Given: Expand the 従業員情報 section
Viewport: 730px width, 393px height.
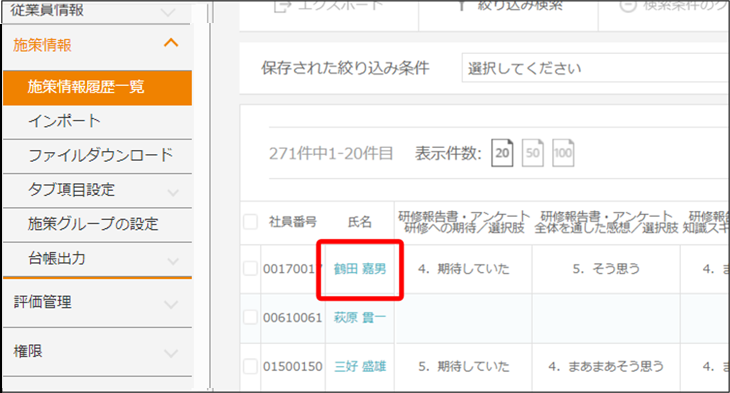Looking at the screenshot, I should tap(97, 11).
